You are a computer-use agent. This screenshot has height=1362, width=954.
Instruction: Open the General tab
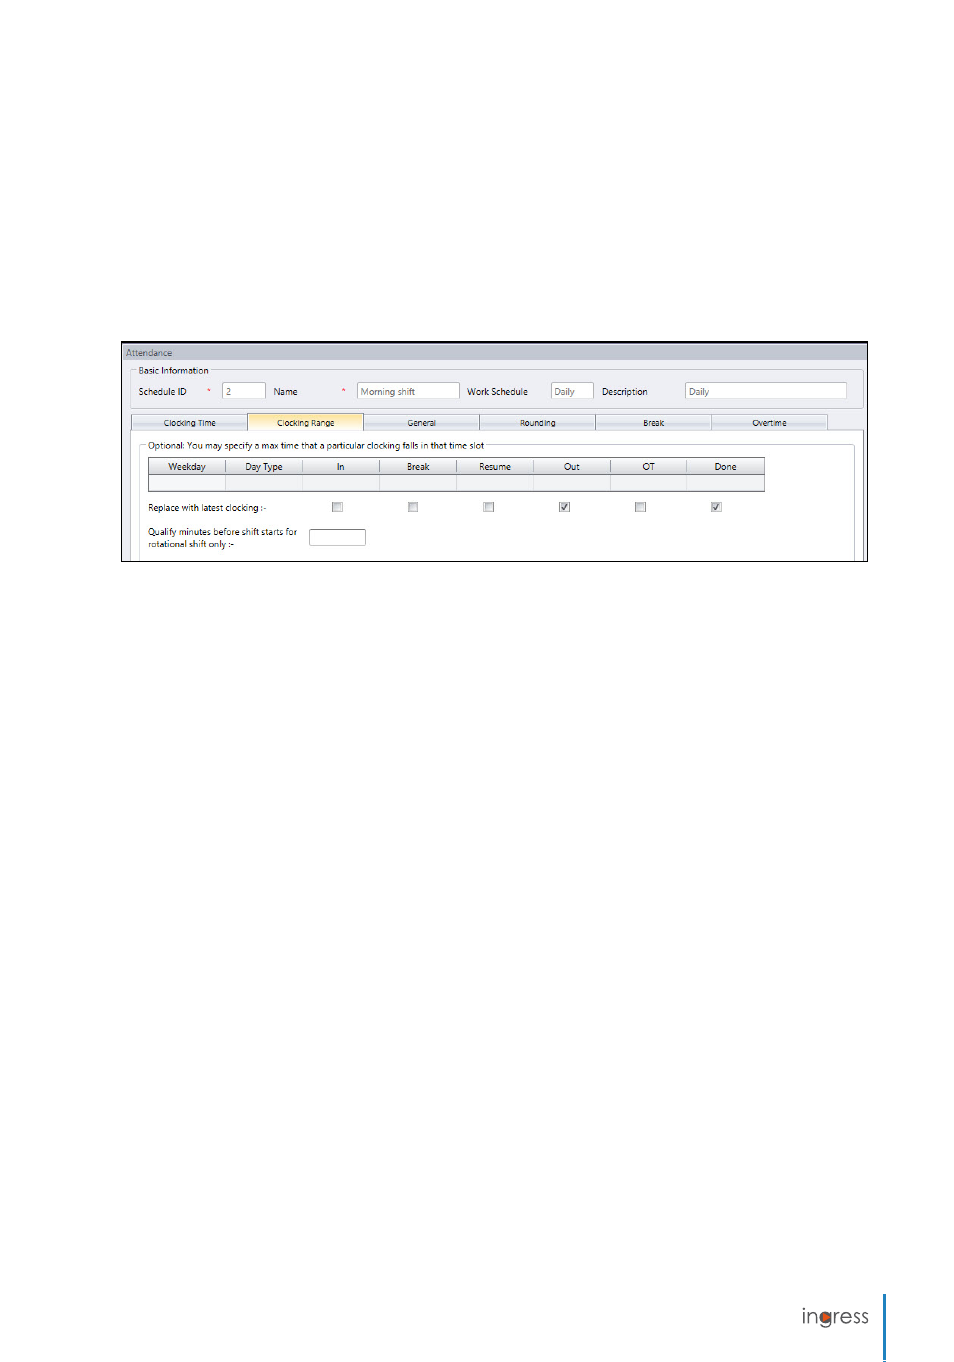click(x=421, y=423)
